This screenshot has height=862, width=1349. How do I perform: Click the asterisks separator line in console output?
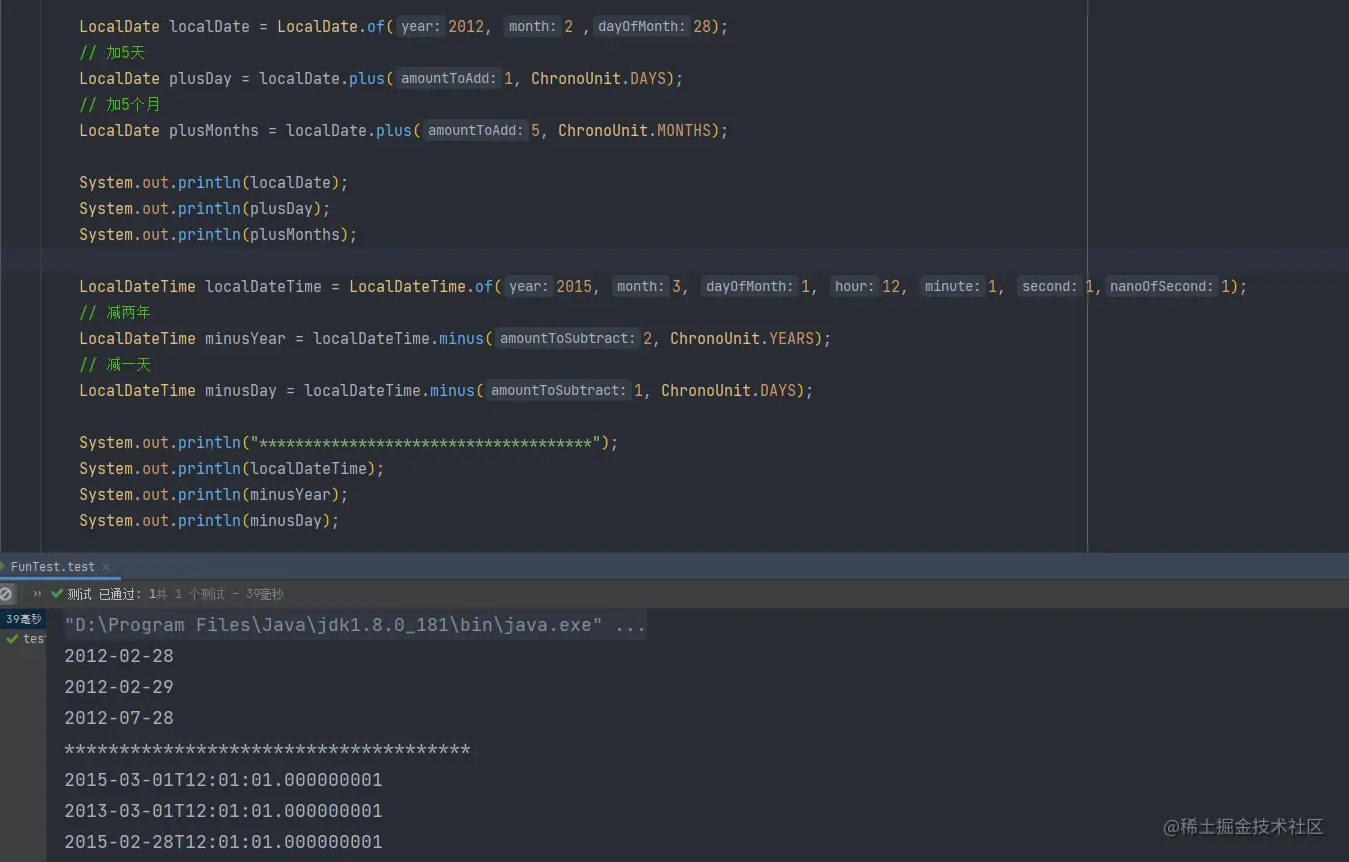click(x=267, y=749)
